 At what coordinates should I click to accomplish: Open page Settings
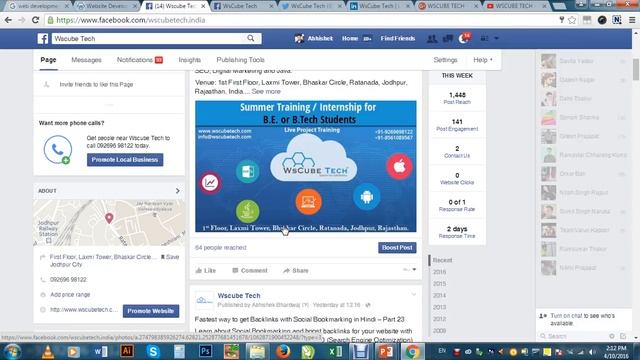(x=445, y=60)
